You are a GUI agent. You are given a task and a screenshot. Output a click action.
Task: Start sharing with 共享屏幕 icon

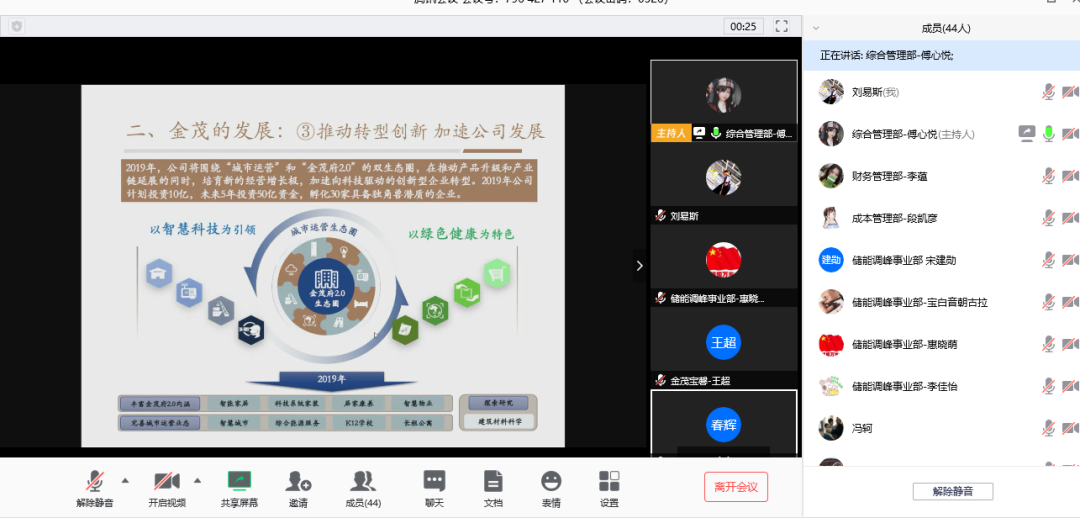[239, 481]
